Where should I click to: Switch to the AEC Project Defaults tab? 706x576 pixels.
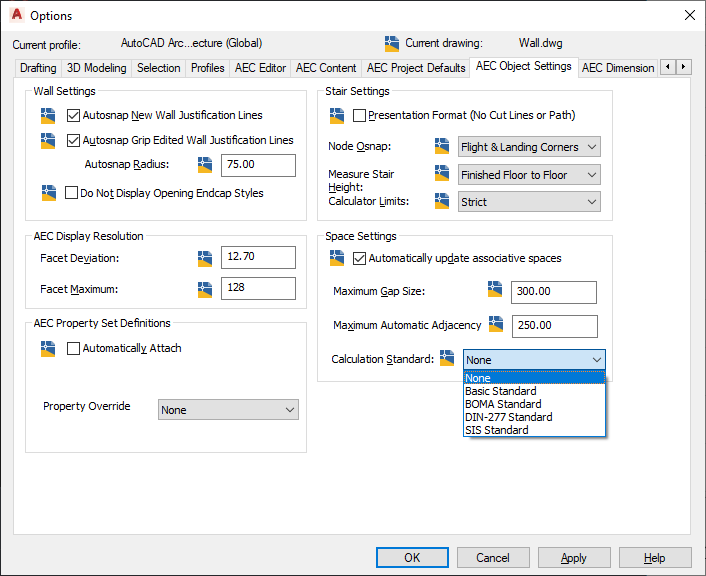pyautogui.click(x=416, y=68)
